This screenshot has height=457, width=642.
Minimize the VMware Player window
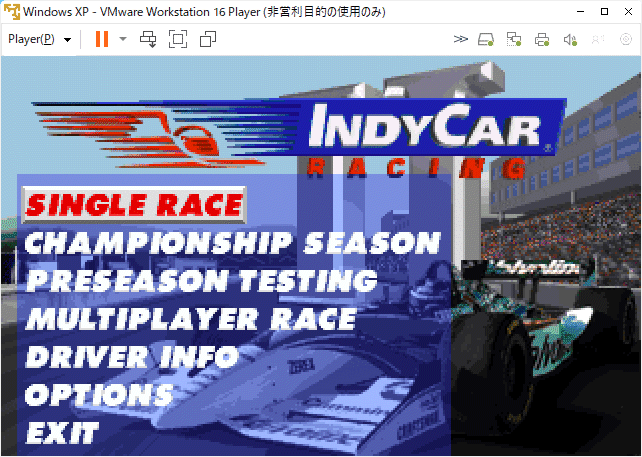[581, 11]
